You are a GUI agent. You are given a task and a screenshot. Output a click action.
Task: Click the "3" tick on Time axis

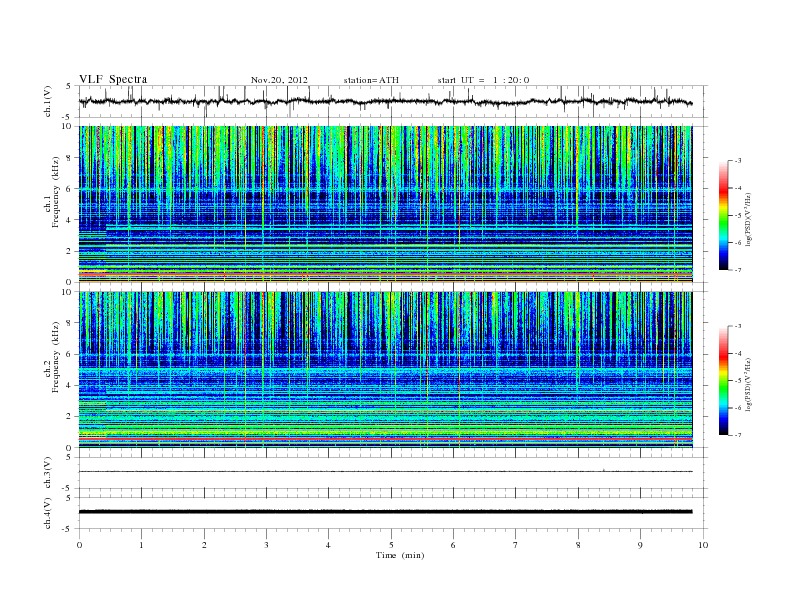(x=267, y=545)
